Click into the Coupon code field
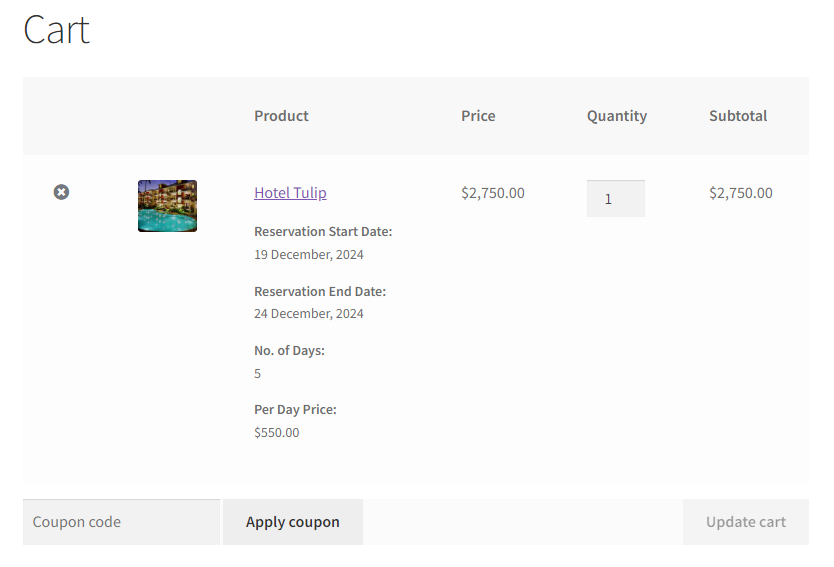This screenshot has width=834, height=567. [121, 522]
